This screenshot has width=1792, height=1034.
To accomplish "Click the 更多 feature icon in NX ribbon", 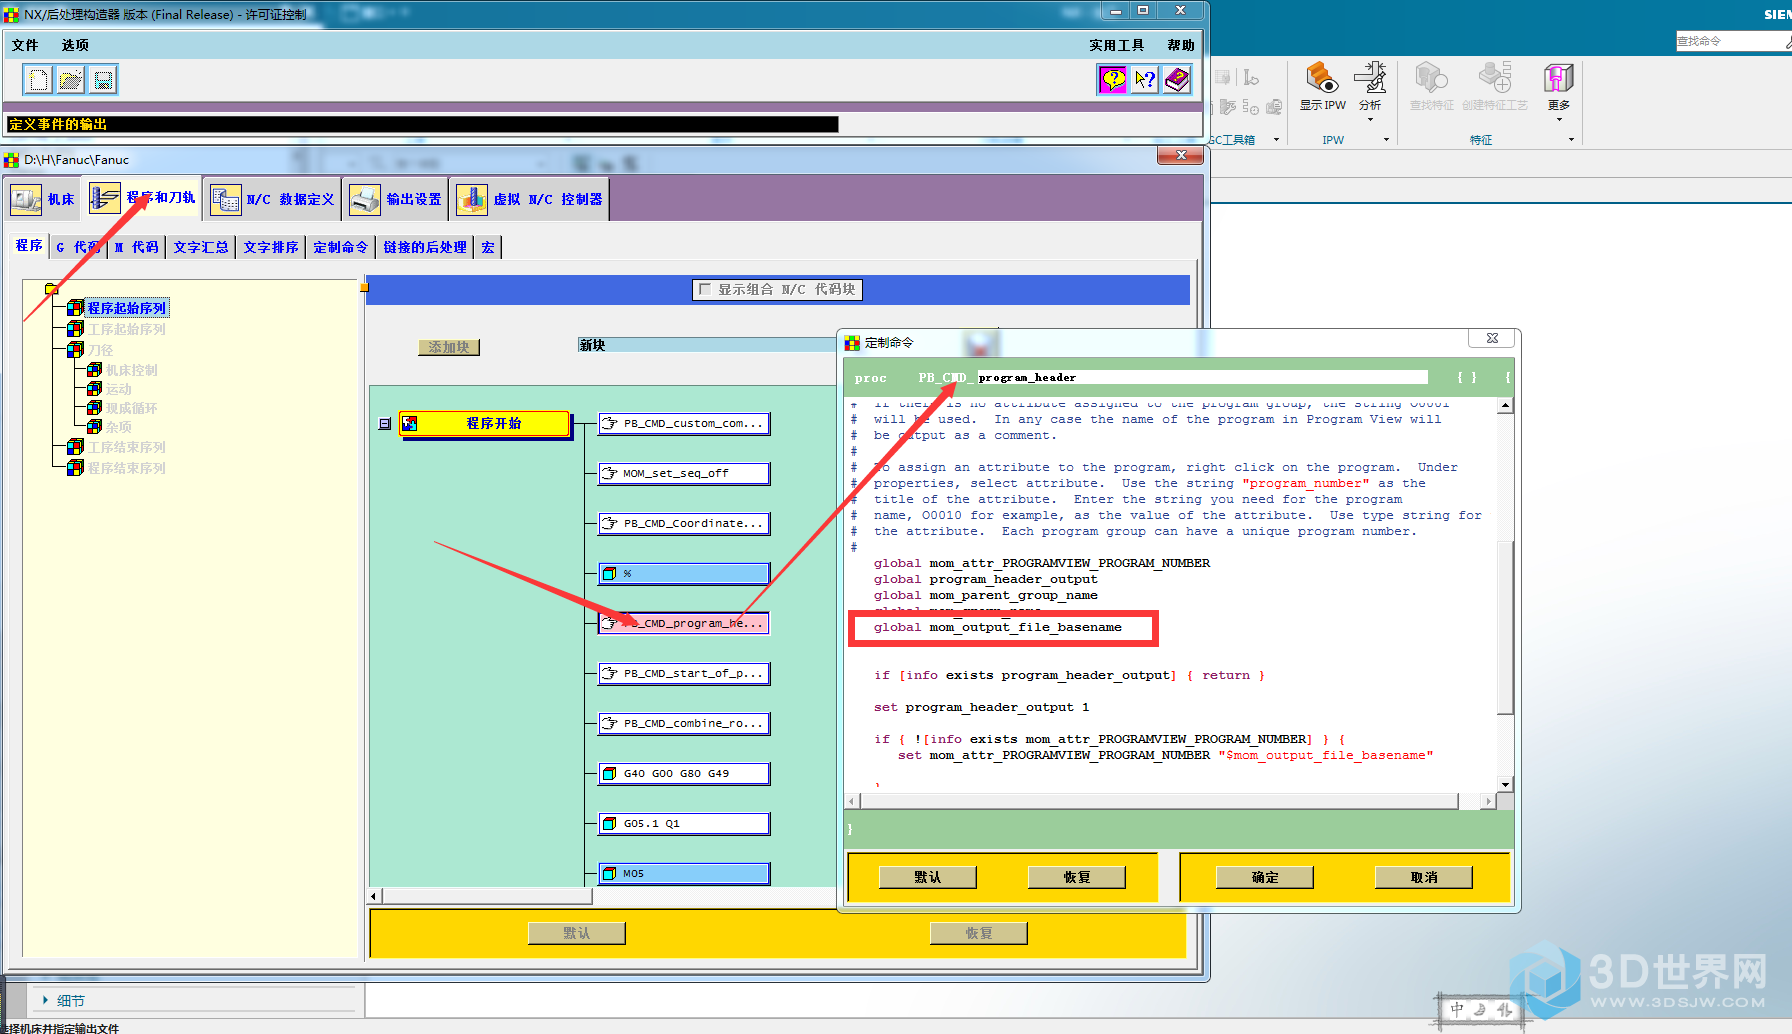I will coord(1559,78).
